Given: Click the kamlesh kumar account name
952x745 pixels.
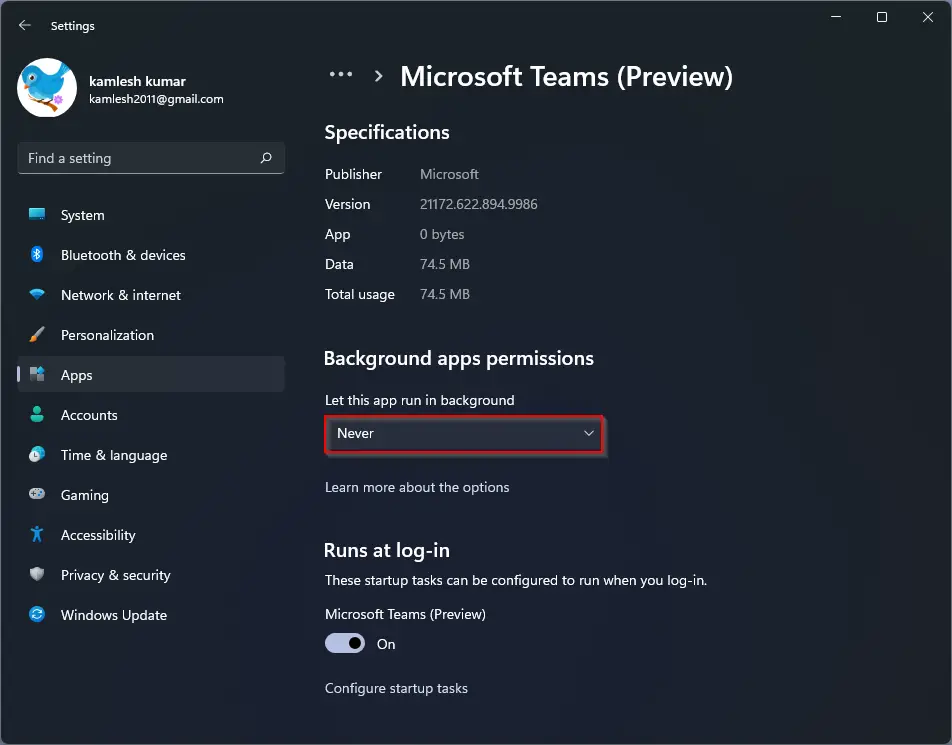Looking at the screenshot, I should pyautogui.click(x=137, y=81).
